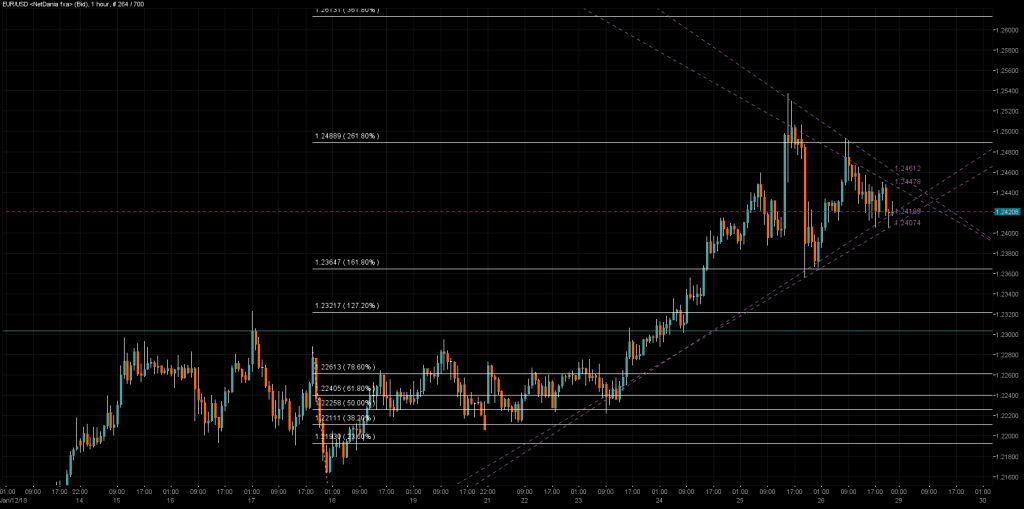Click the 1.22800 price axis label
Screen dimensions: 1024x509
[x=1006, y=355]
